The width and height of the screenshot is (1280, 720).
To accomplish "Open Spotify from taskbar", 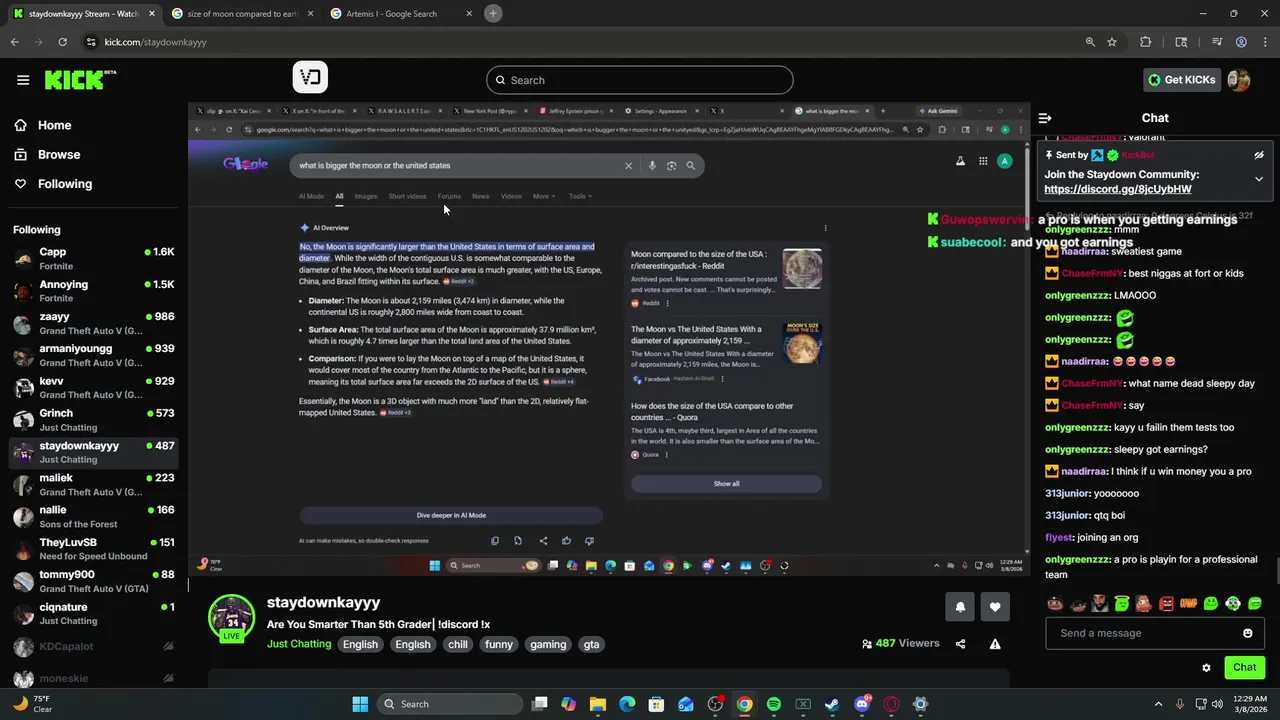I will [774, 704].
